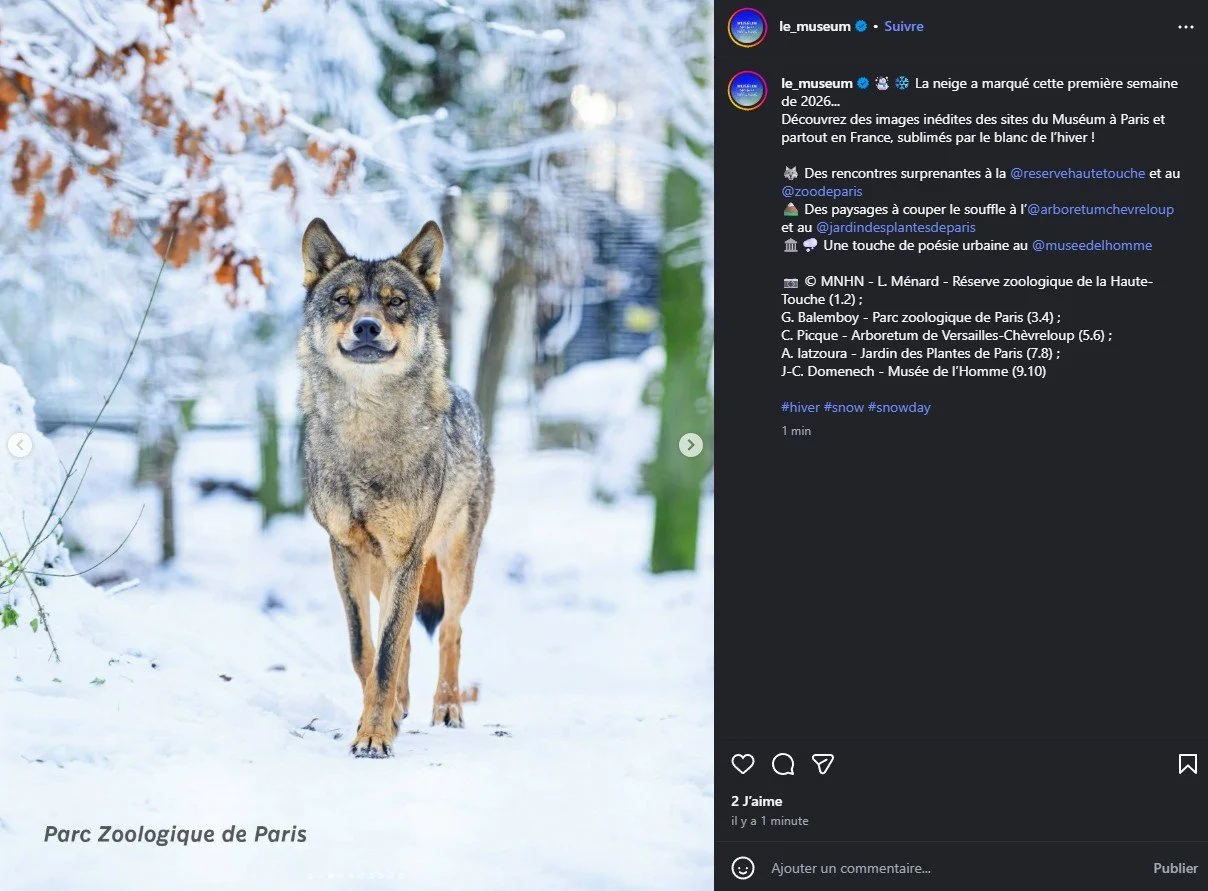Viewport: 1208px width, 891px height.
Task: Open the #snowday hashtag
Action: 899,407
